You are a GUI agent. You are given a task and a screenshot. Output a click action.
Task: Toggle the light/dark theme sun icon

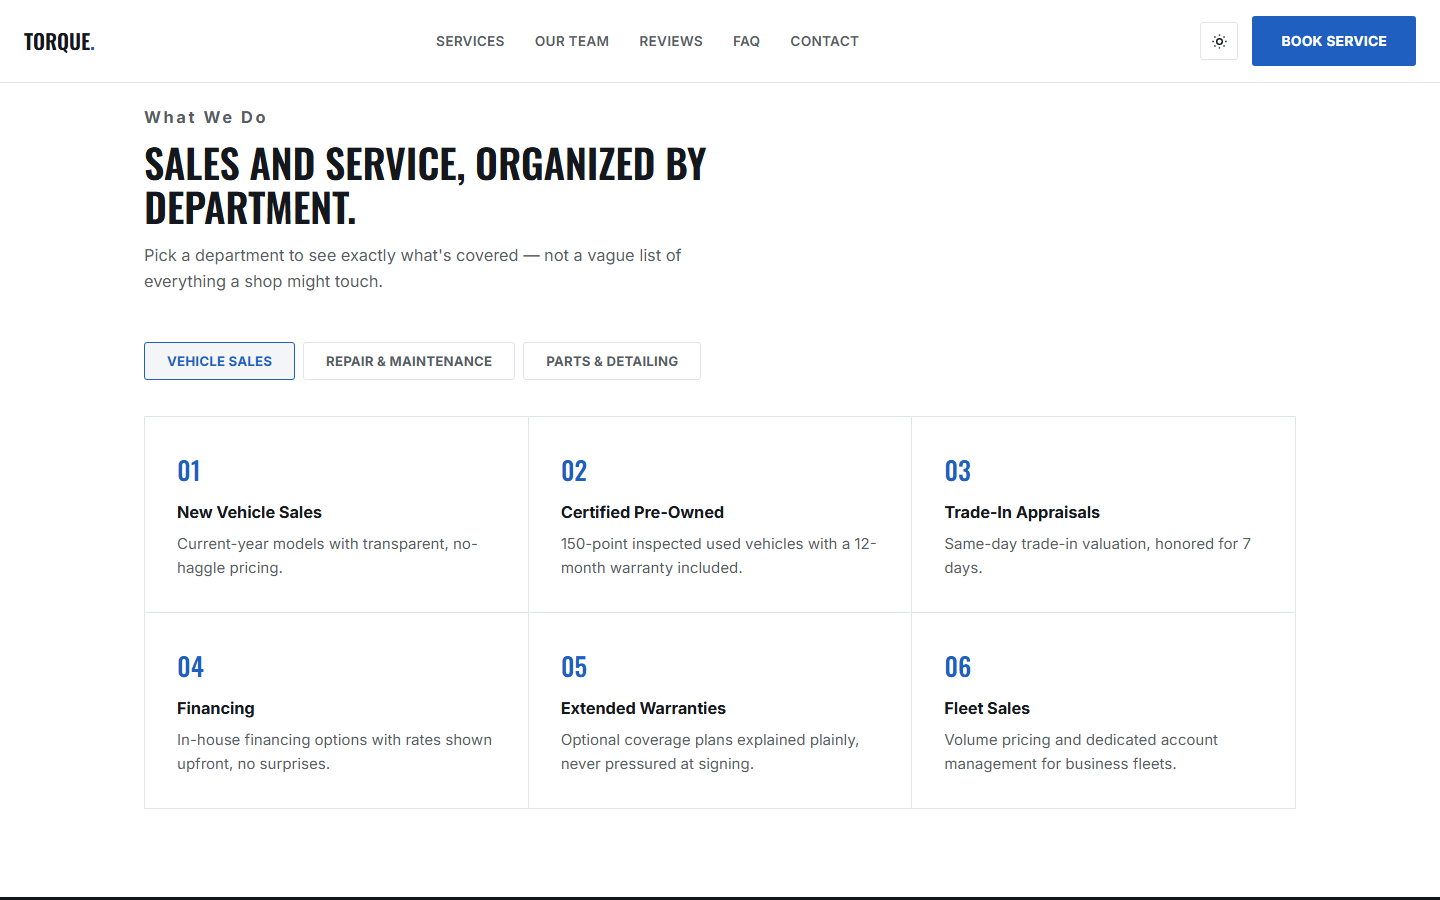tap(1219, 41)
